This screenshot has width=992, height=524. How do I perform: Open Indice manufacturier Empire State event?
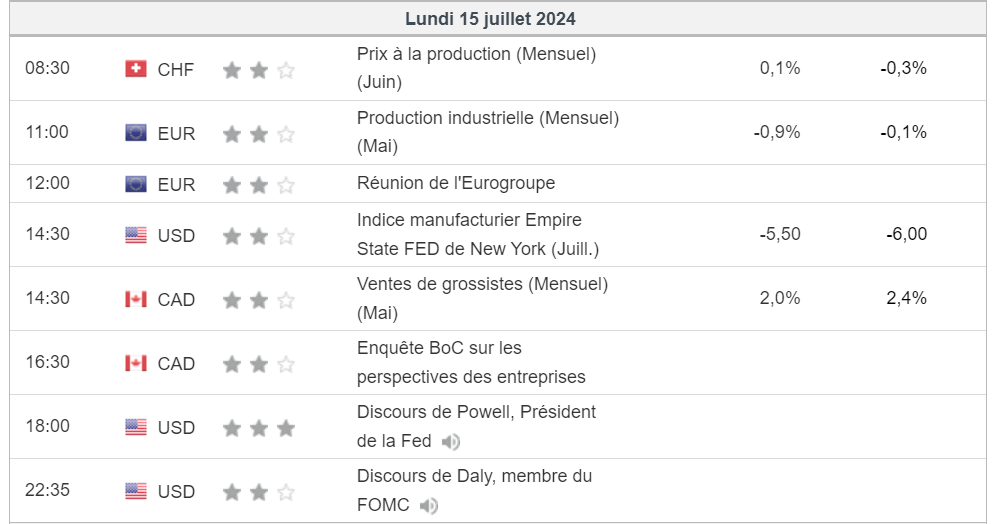(x=478, y=234)
